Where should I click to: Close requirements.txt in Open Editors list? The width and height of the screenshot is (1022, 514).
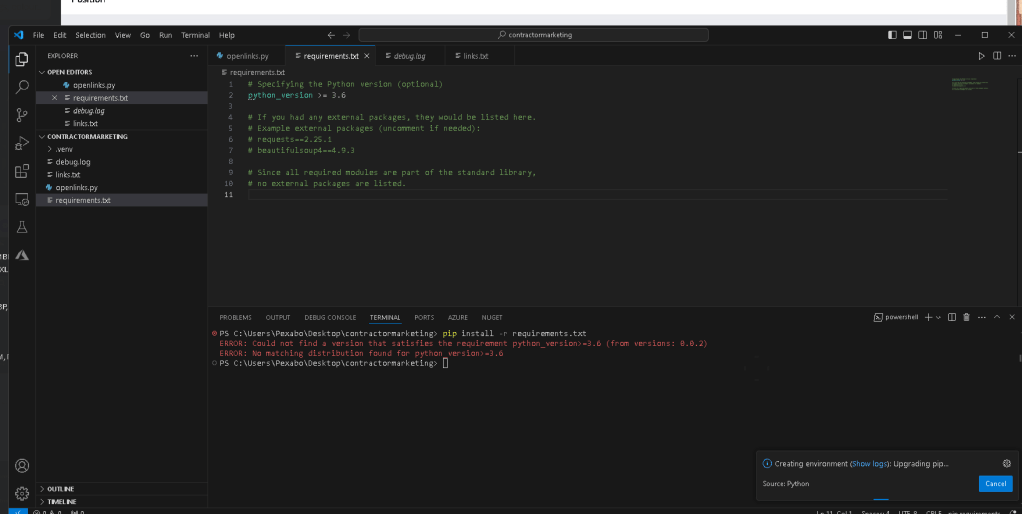[x=55, y=98]
